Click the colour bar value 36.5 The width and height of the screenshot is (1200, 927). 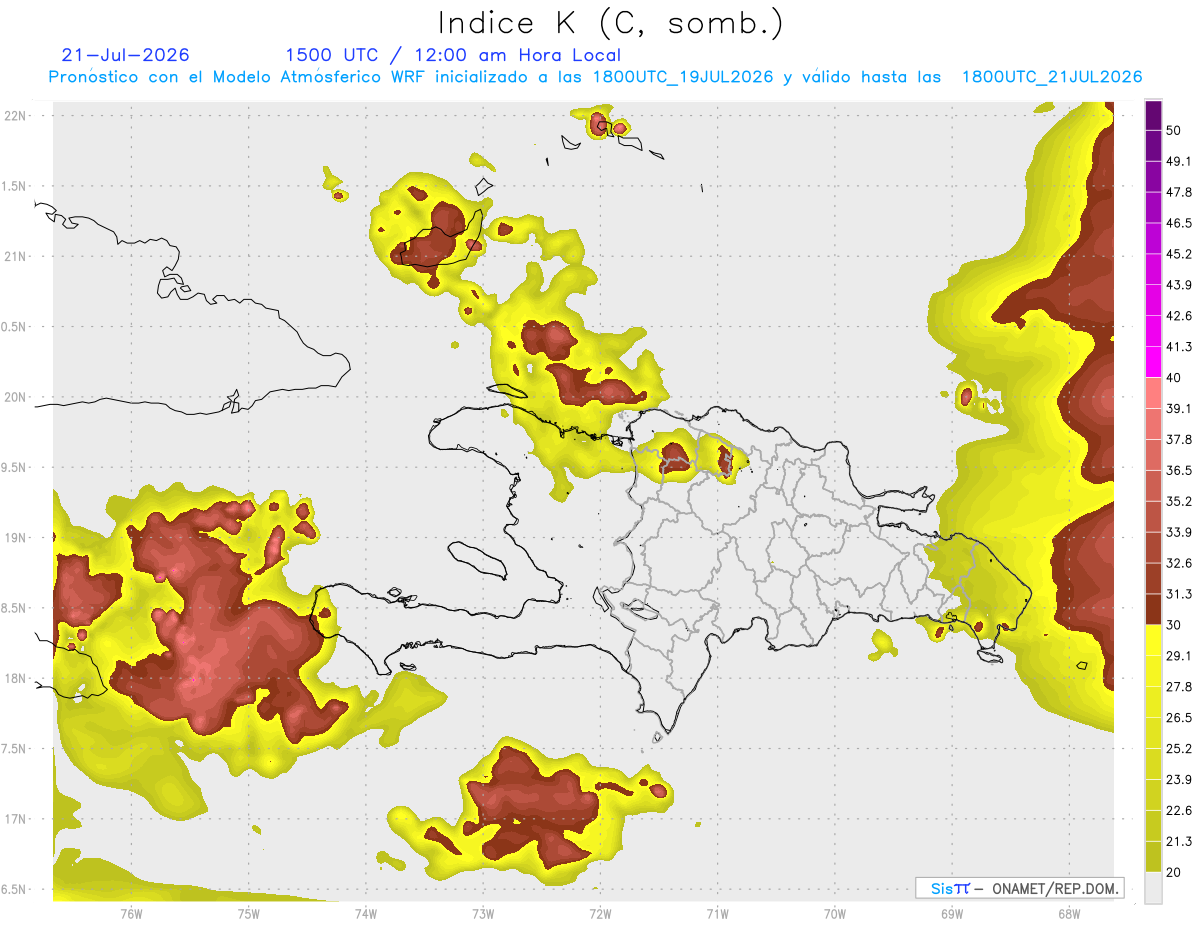[x=1179, y=470]
